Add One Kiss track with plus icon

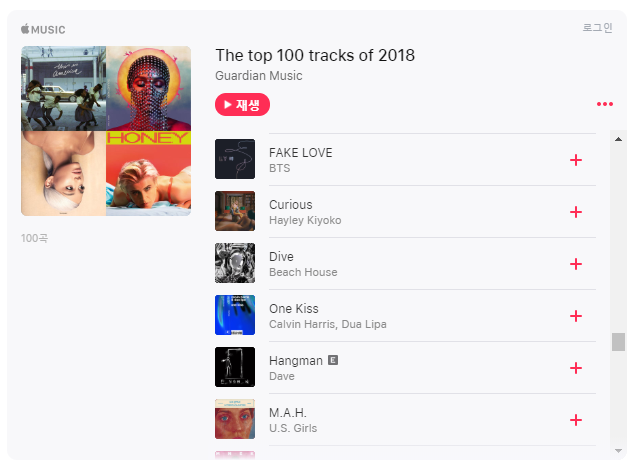pos(575,316)
